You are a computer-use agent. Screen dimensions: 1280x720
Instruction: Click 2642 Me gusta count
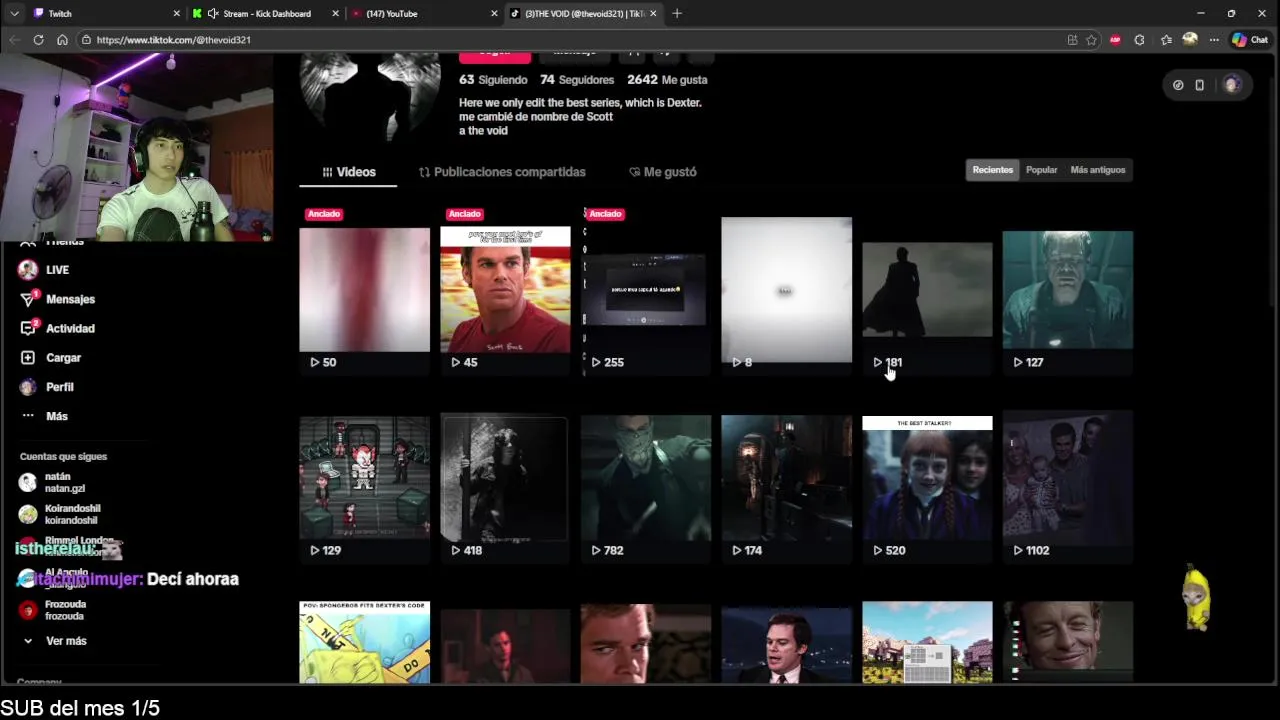tap(667, 79)
